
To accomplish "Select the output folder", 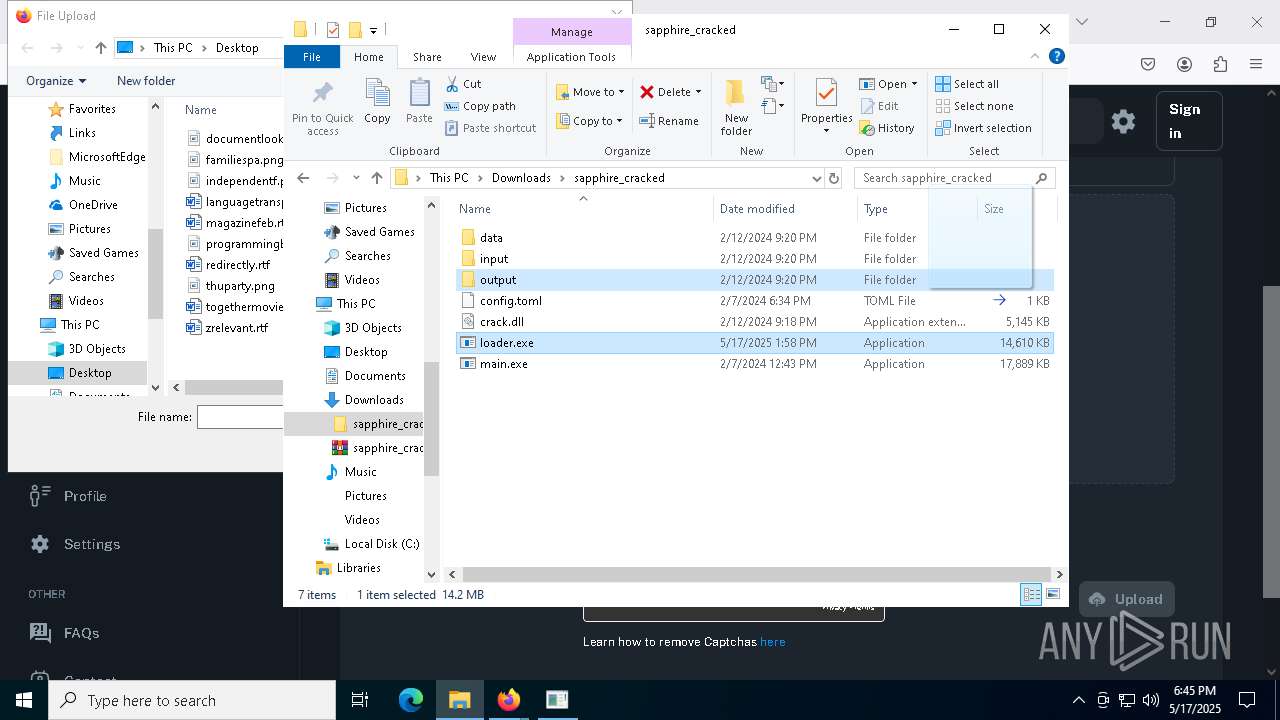I will 755,280.
